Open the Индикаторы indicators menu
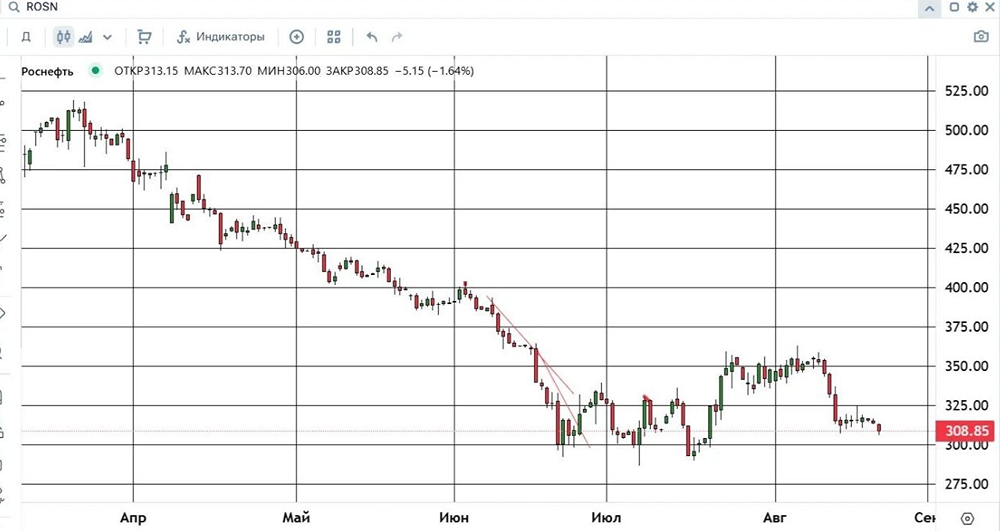1000x531 pixels. pos(221,37)
